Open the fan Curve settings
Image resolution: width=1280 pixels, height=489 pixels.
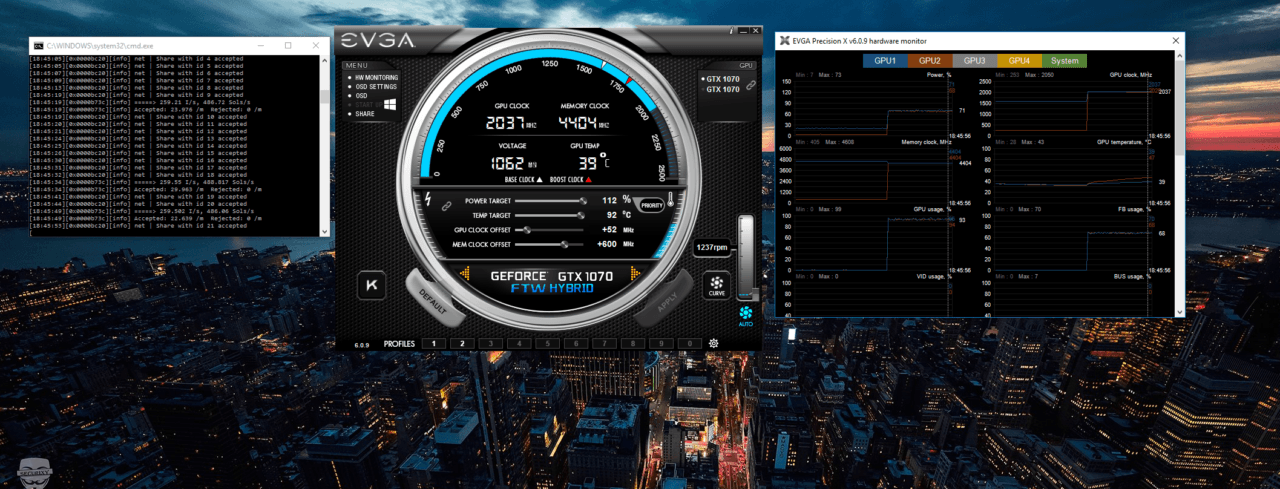coord(716,285)
